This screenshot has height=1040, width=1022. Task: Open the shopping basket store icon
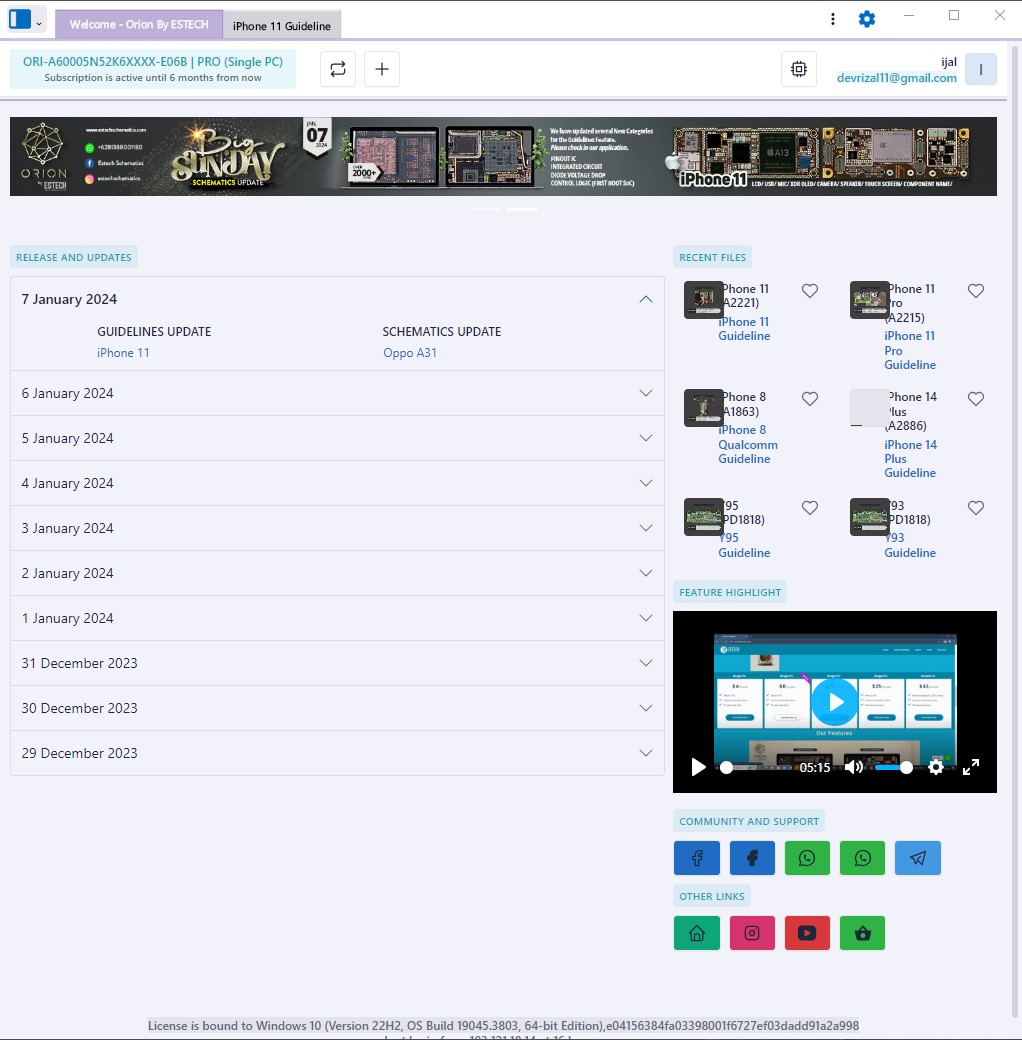[x=862, y=933]
